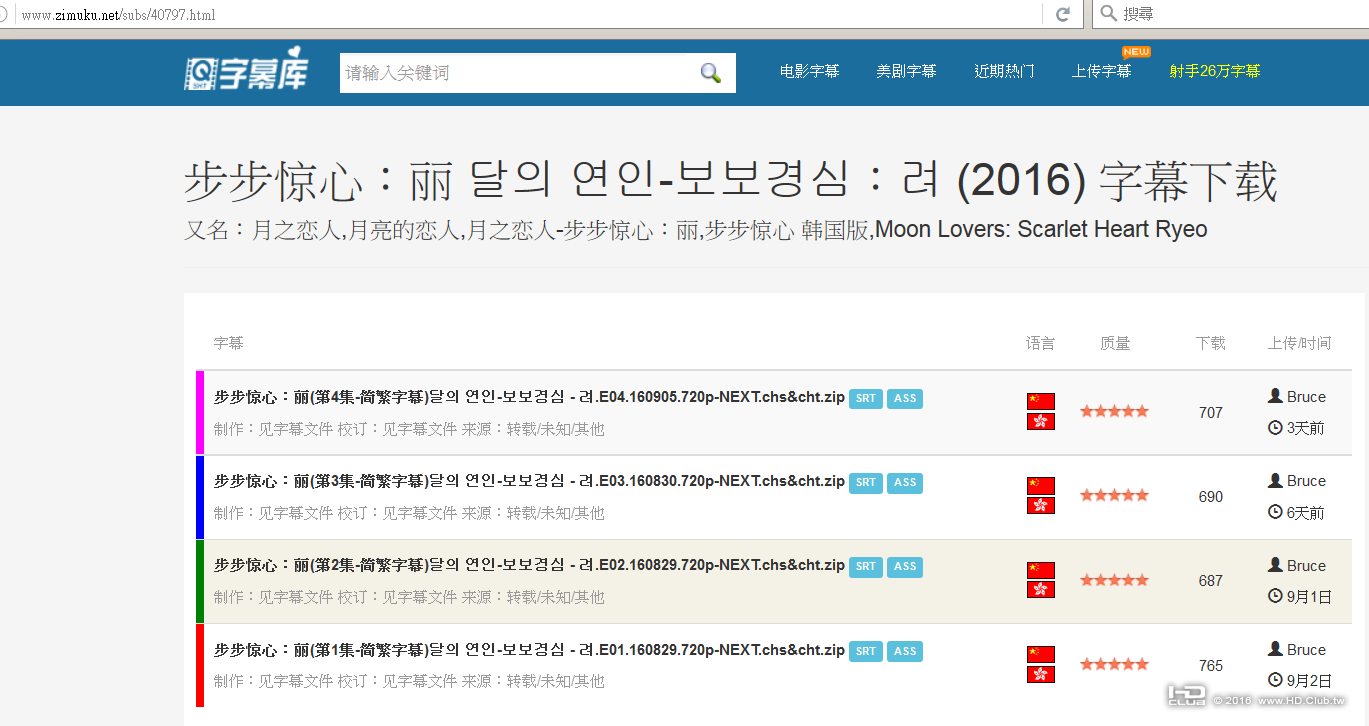The image size is (1369, 726).
Task: Click uploader name Bruce in 第1集 row
Action: pos(1306,650)
